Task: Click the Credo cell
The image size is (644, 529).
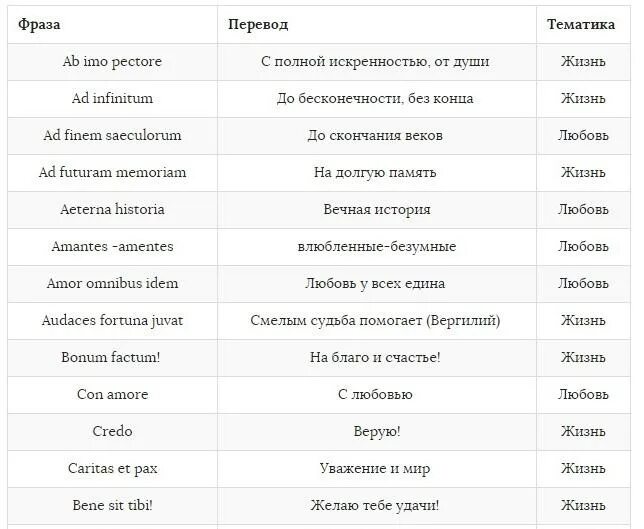Action: [x=112, y=431]
